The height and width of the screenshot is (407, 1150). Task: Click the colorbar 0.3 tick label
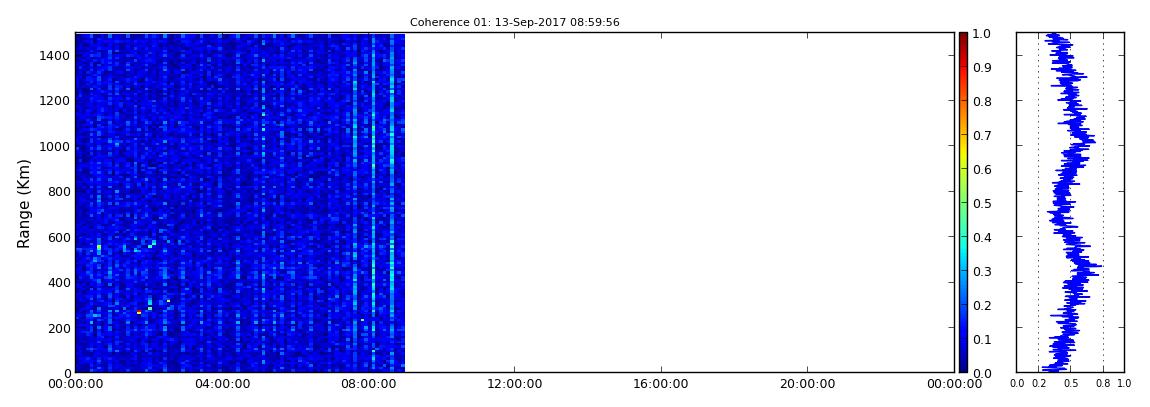click(981, 271)
